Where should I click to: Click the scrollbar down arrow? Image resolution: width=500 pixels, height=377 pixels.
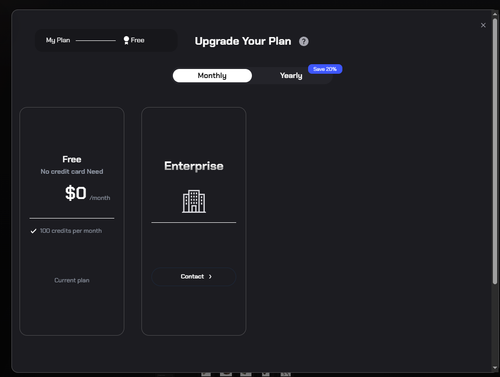[x=495, y=368]
